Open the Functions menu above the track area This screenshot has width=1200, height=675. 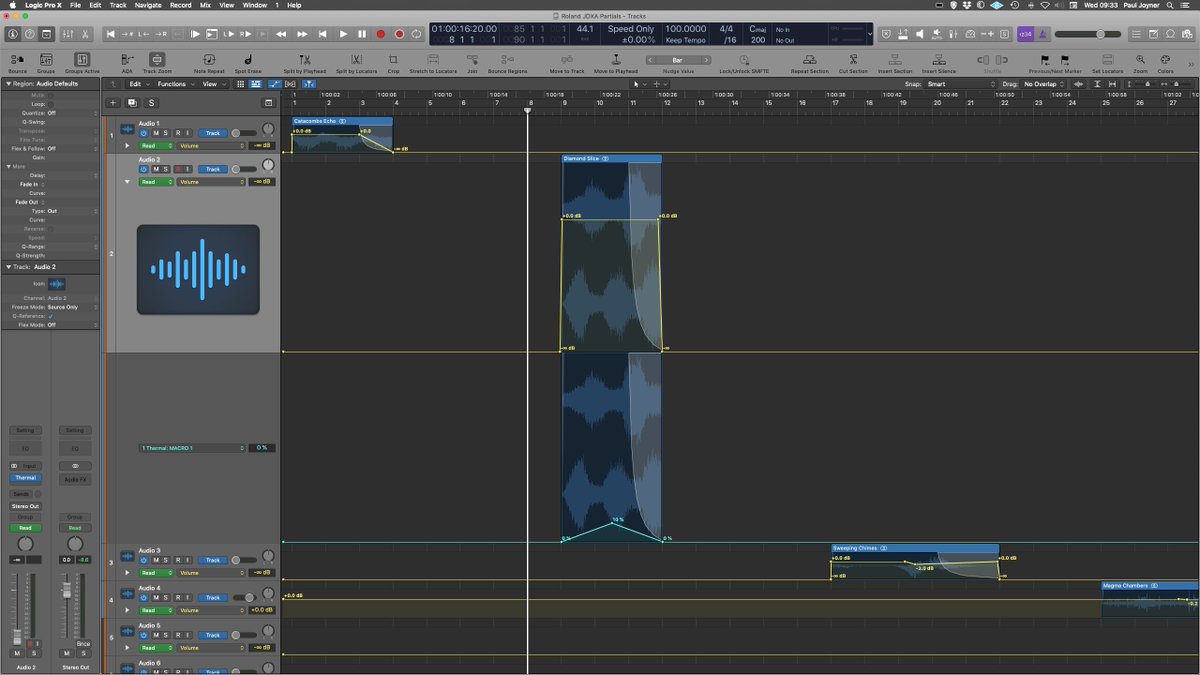[x=172, y=84]
